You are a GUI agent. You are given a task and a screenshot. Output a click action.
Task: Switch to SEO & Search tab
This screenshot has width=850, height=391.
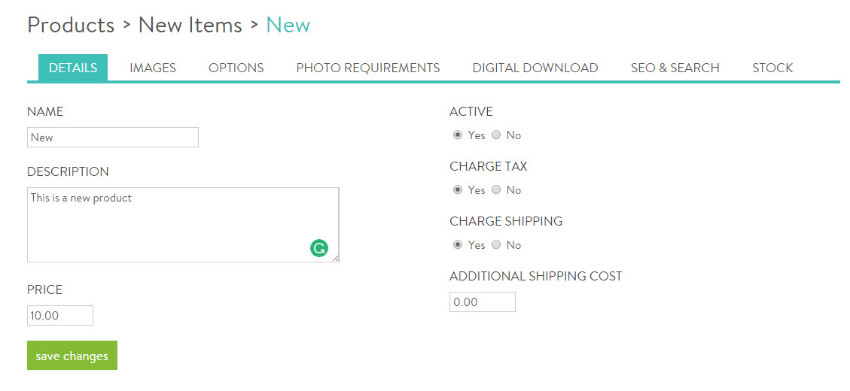pyautogui.click(x=675, y=68)
